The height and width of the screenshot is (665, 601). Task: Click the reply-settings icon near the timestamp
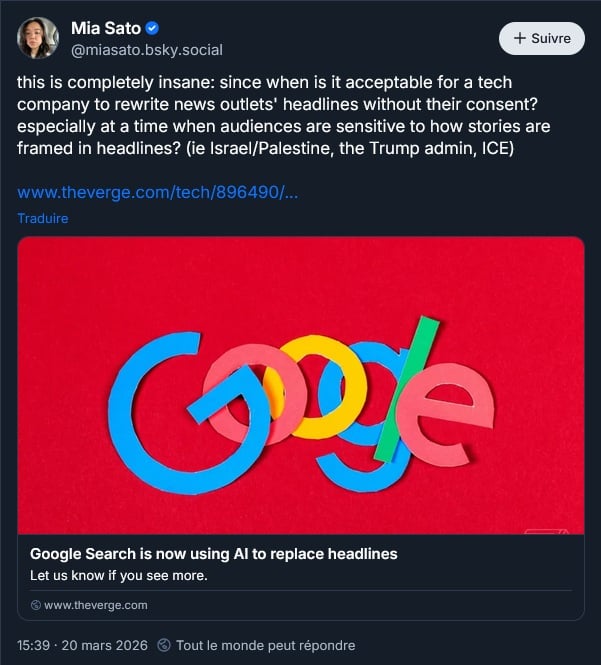[167, 645]
